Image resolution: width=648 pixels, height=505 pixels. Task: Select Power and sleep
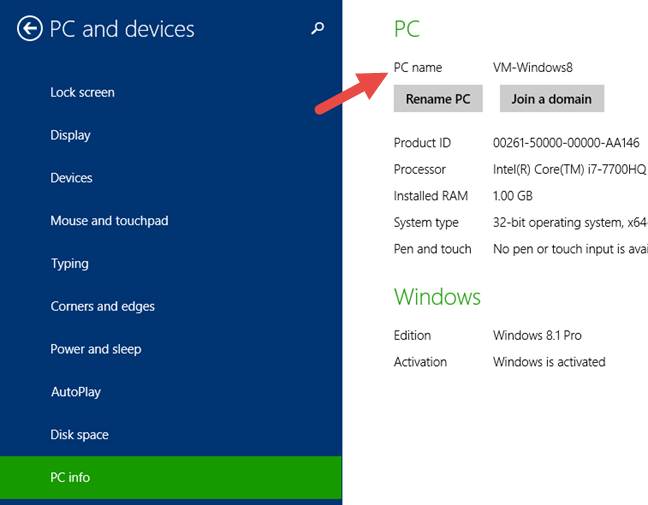click(95, 349)
